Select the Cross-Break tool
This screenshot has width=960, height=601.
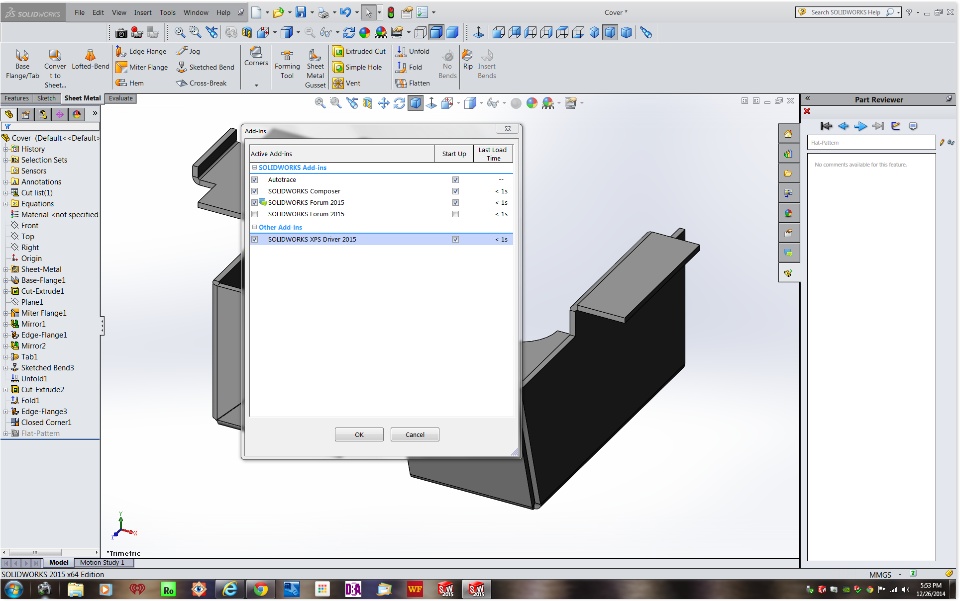point(201,83)
